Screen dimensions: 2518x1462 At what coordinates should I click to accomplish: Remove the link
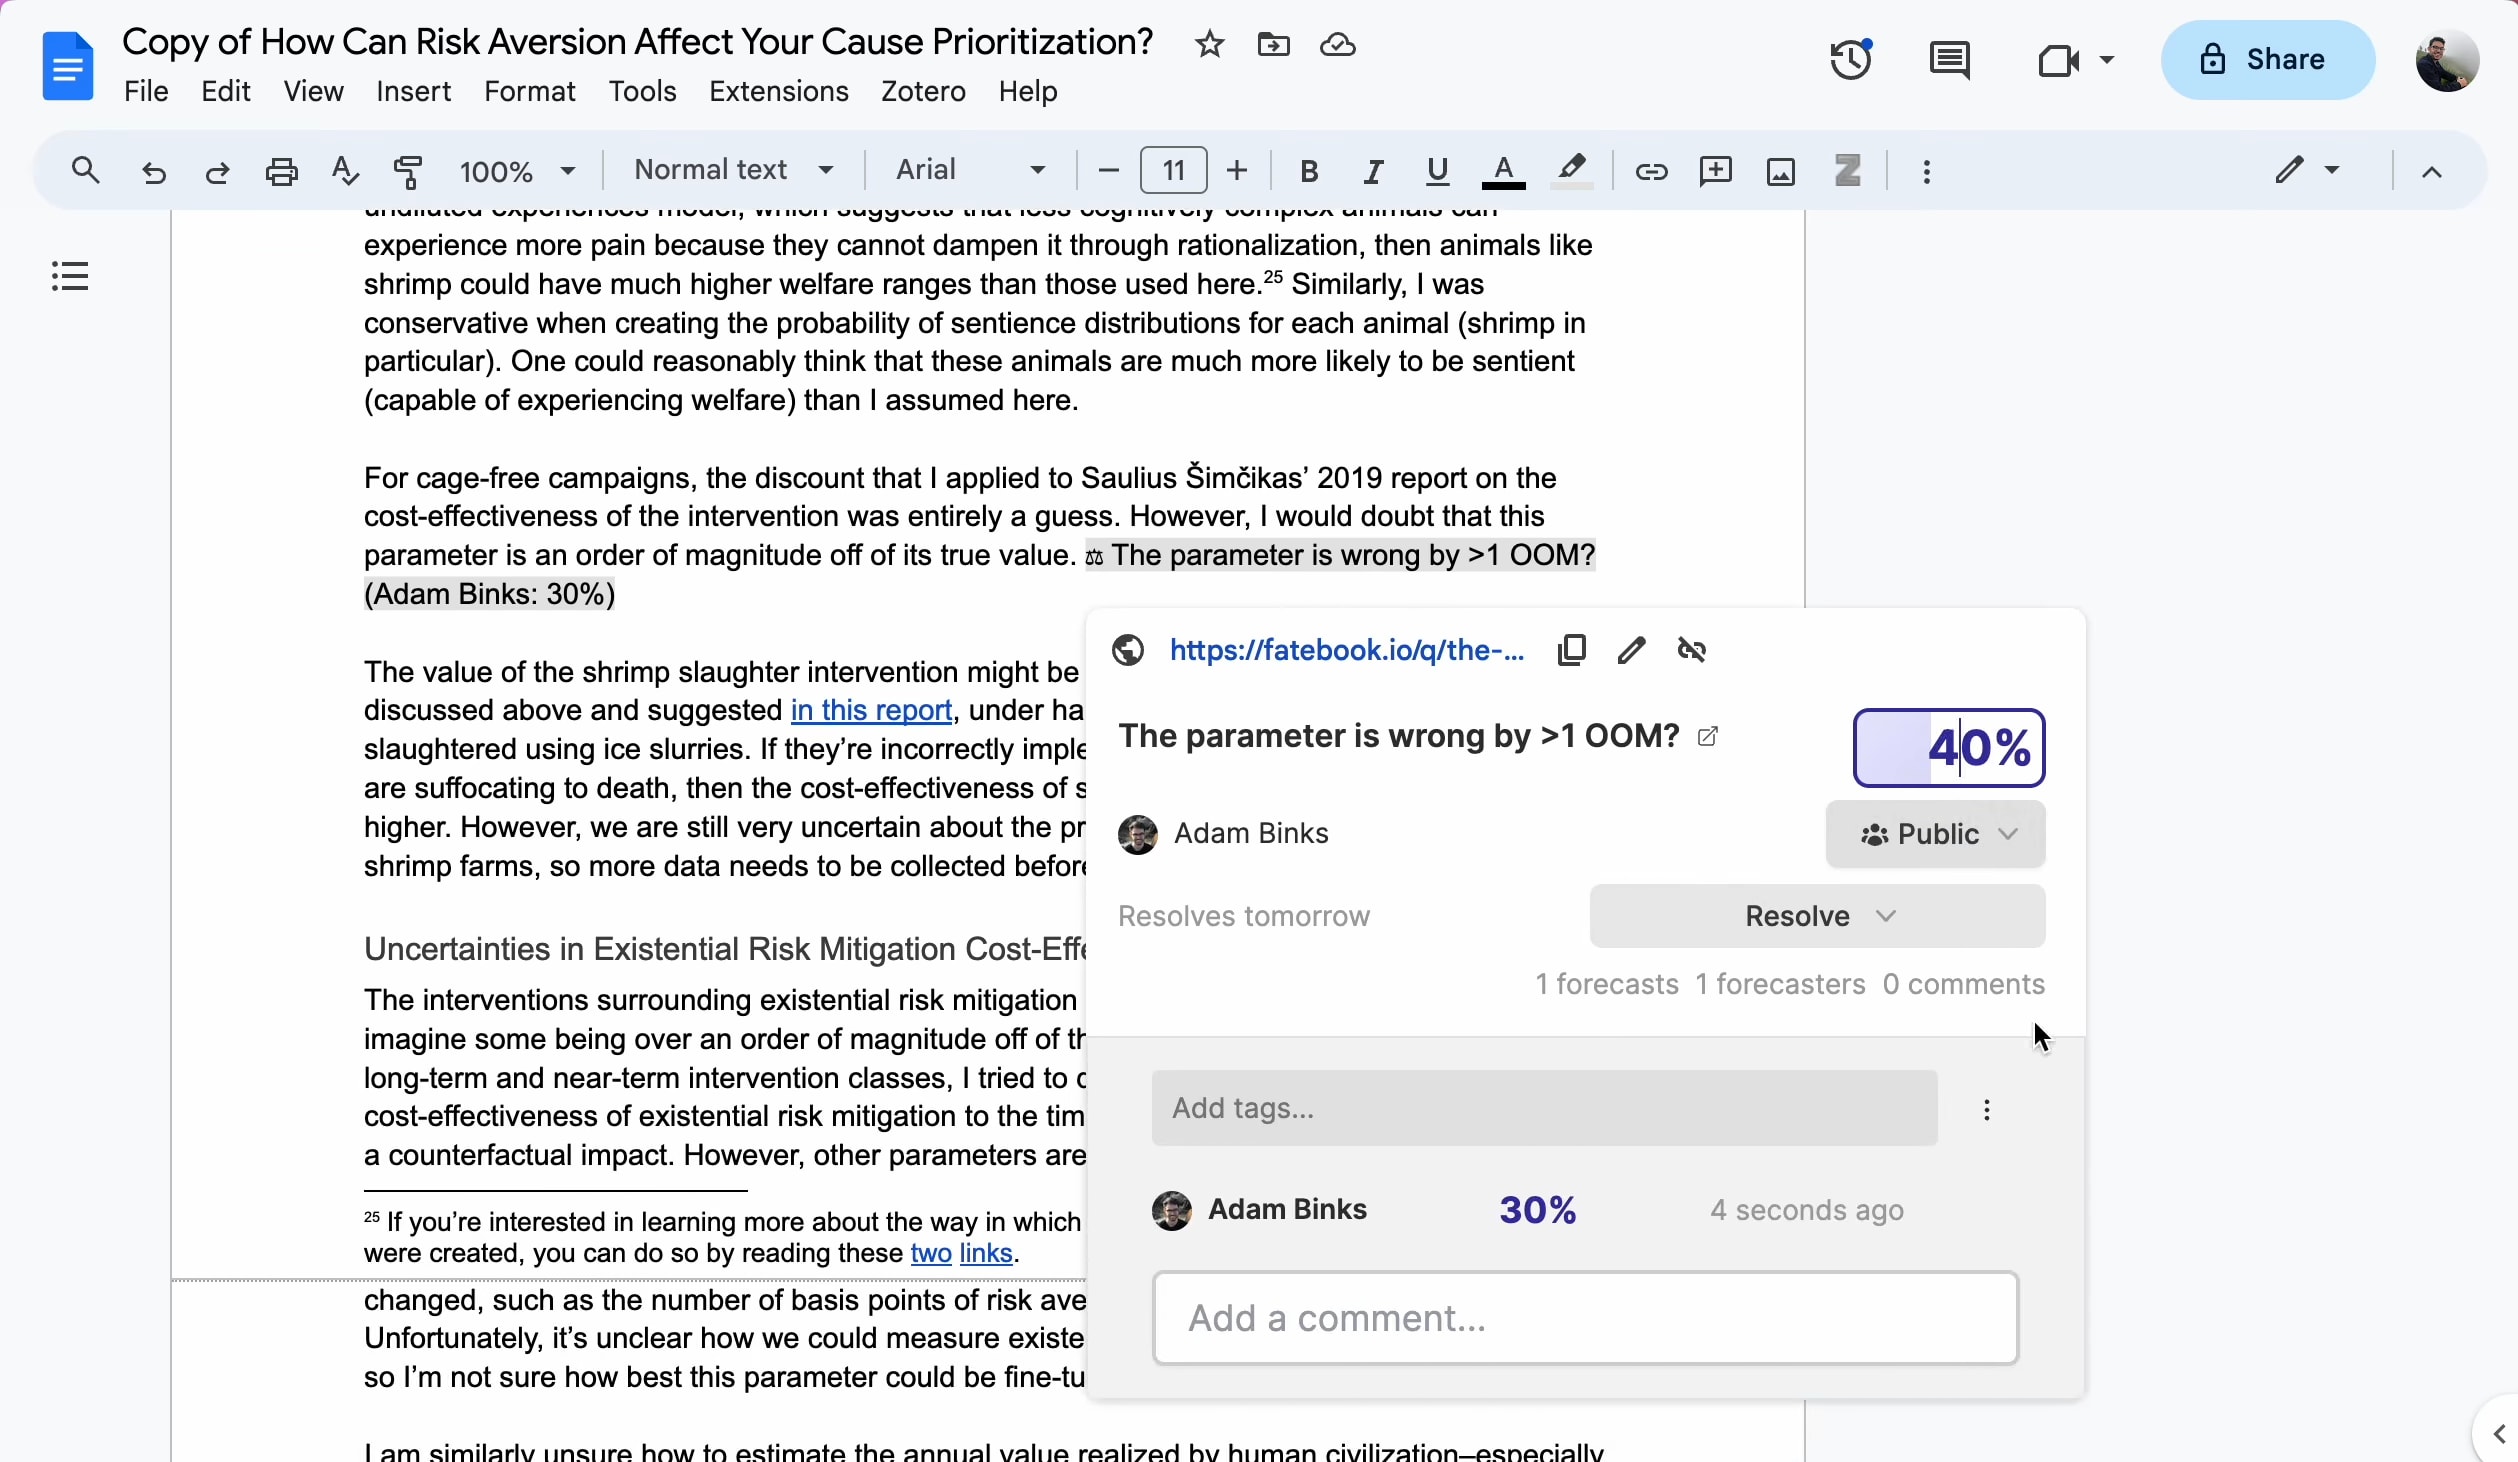[x=1691, y=650]
